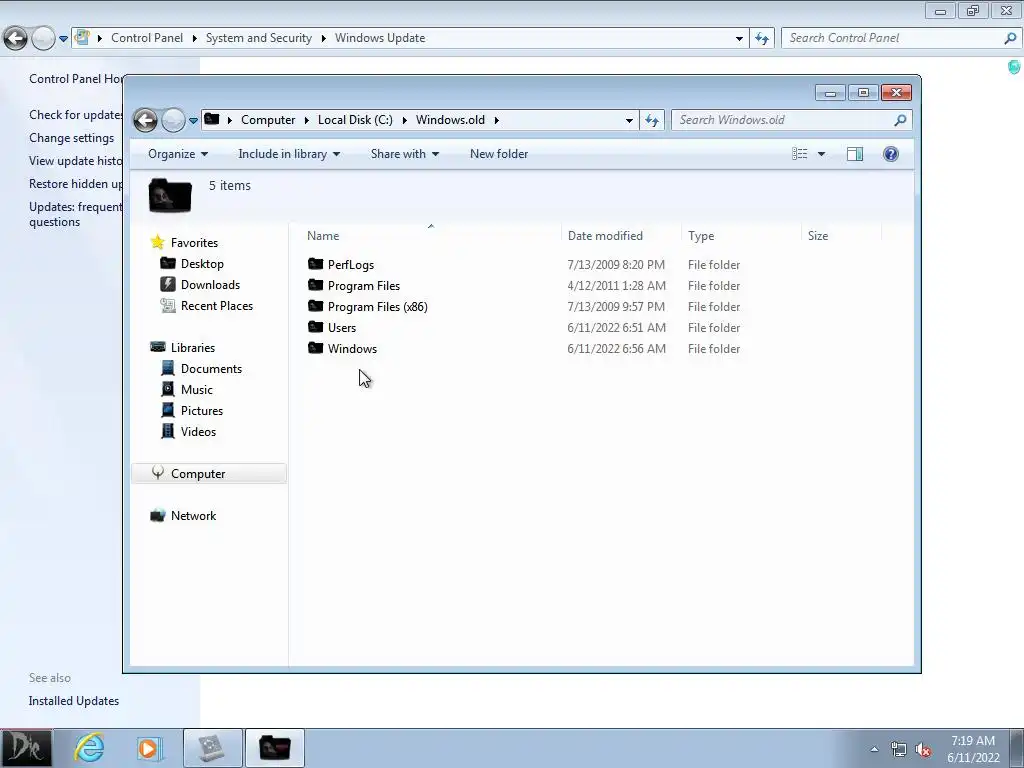Sort by Size column header
This screenshot has height=768, width=1024.
[x=818, y=236]
